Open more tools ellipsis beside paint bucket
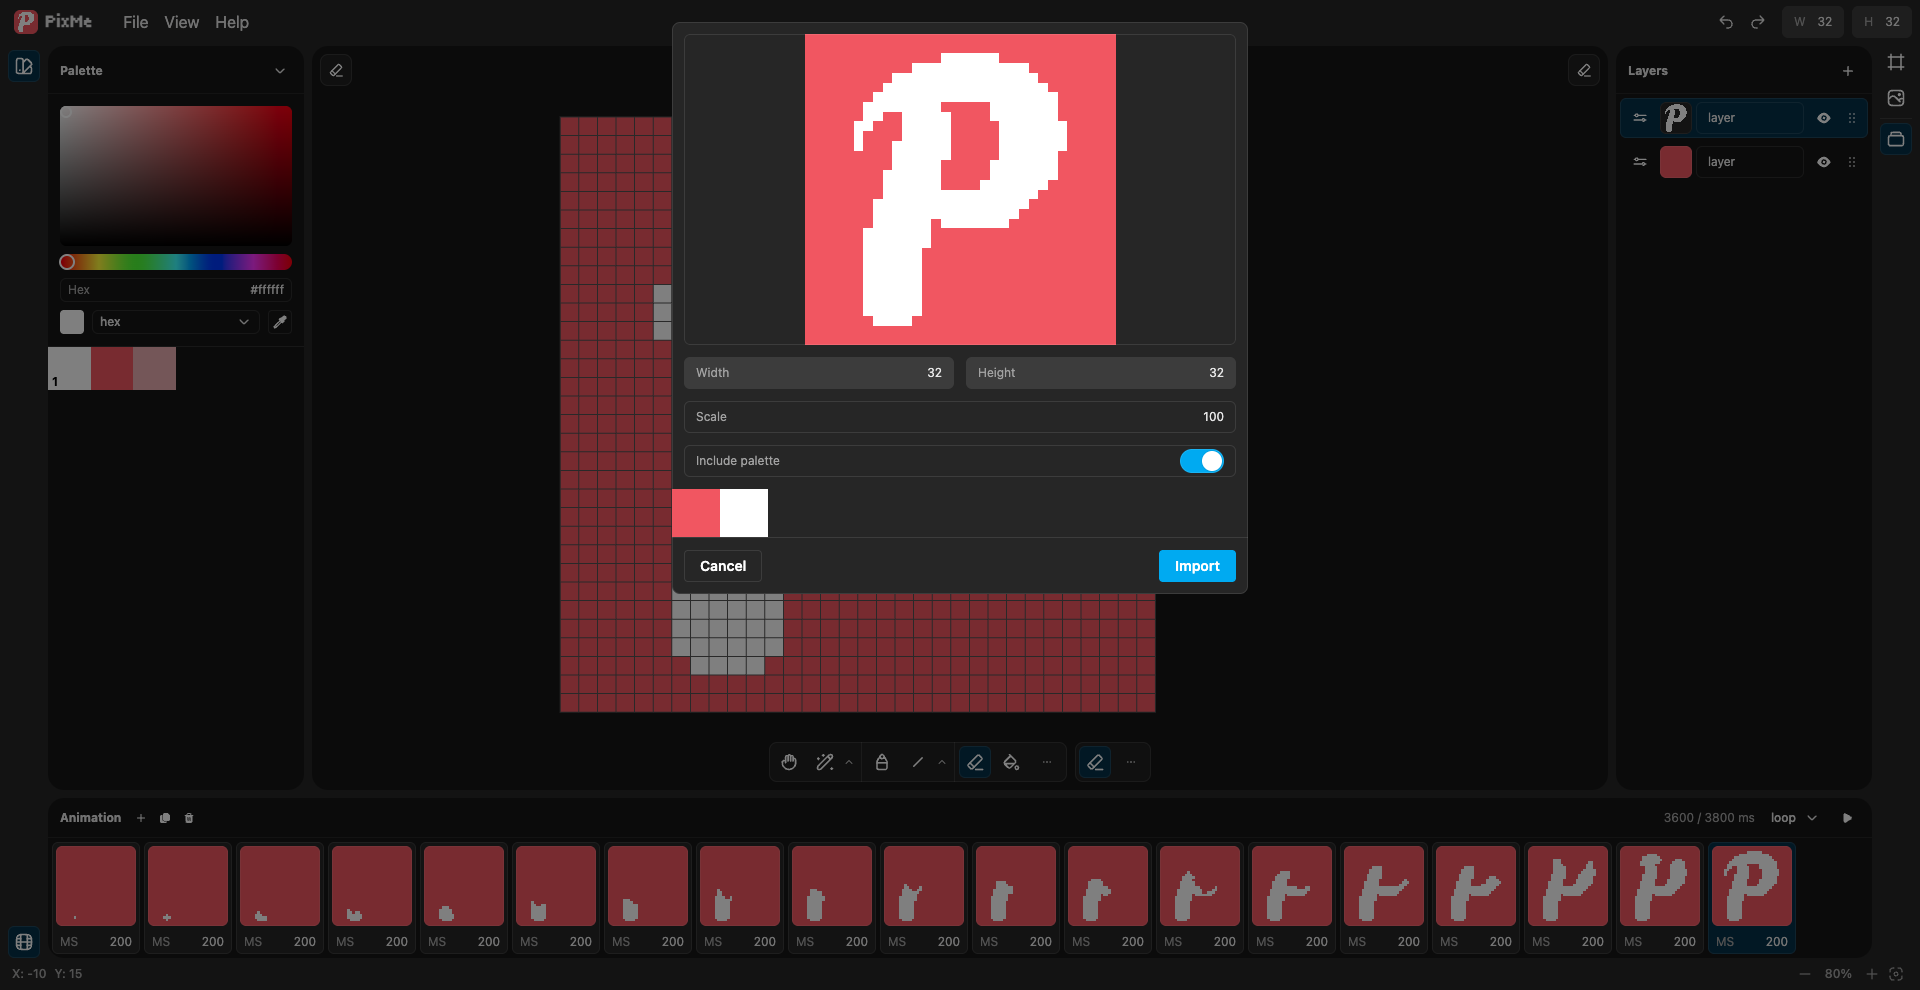 click(1047, 762)
